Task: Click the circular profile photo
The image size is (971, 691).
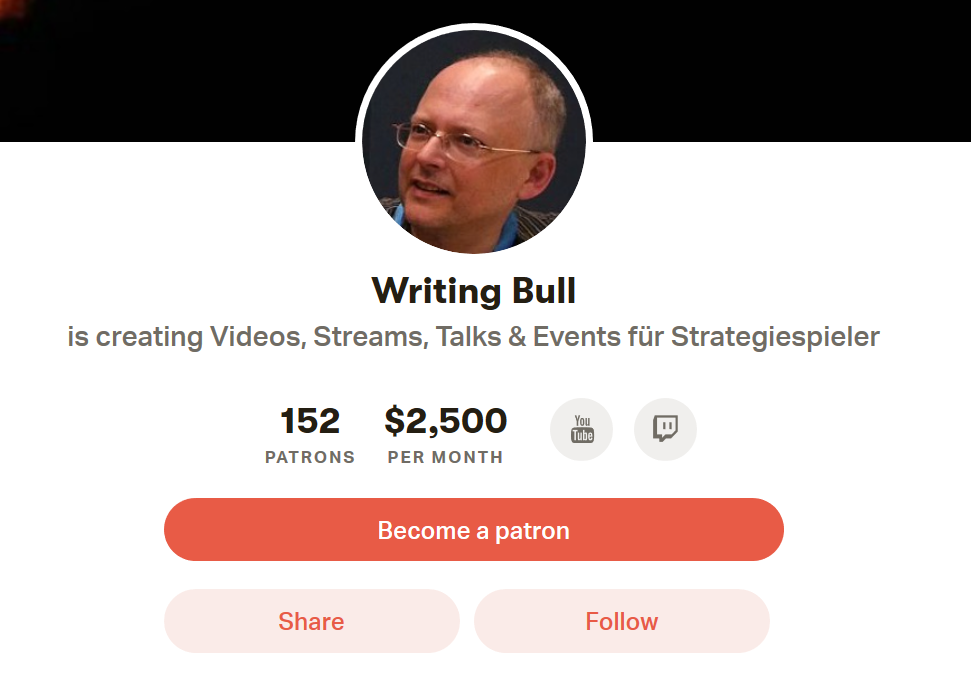Action: pyautogui.click(x=474, y=141)
